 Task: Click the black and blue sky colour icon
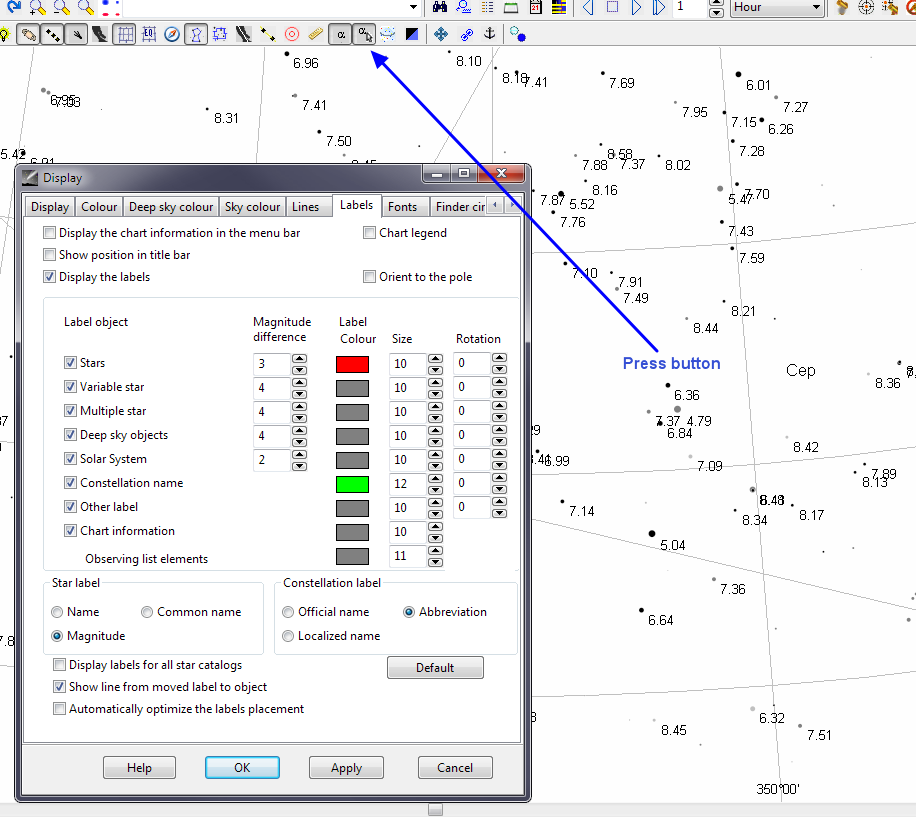(412, 35)
